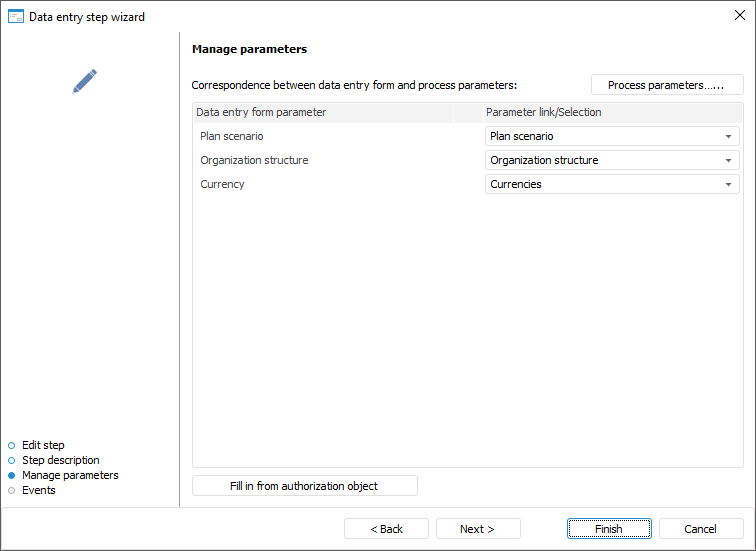756x551 pixels.
Task: Click the pencil edit icon
Action: (85, 81)
